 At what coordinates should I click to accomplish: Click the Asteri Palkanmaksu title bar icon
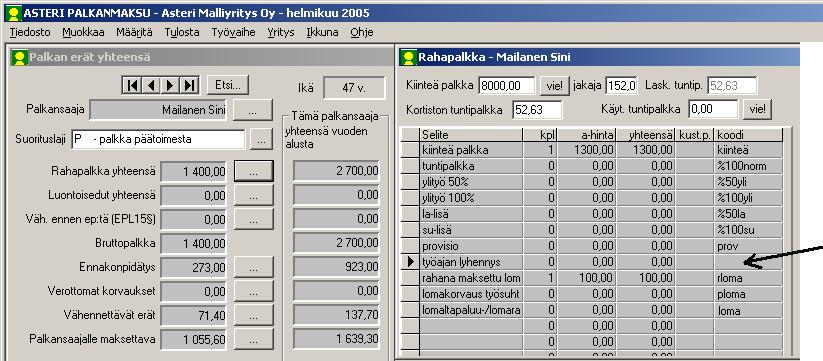tap(14, 13)
